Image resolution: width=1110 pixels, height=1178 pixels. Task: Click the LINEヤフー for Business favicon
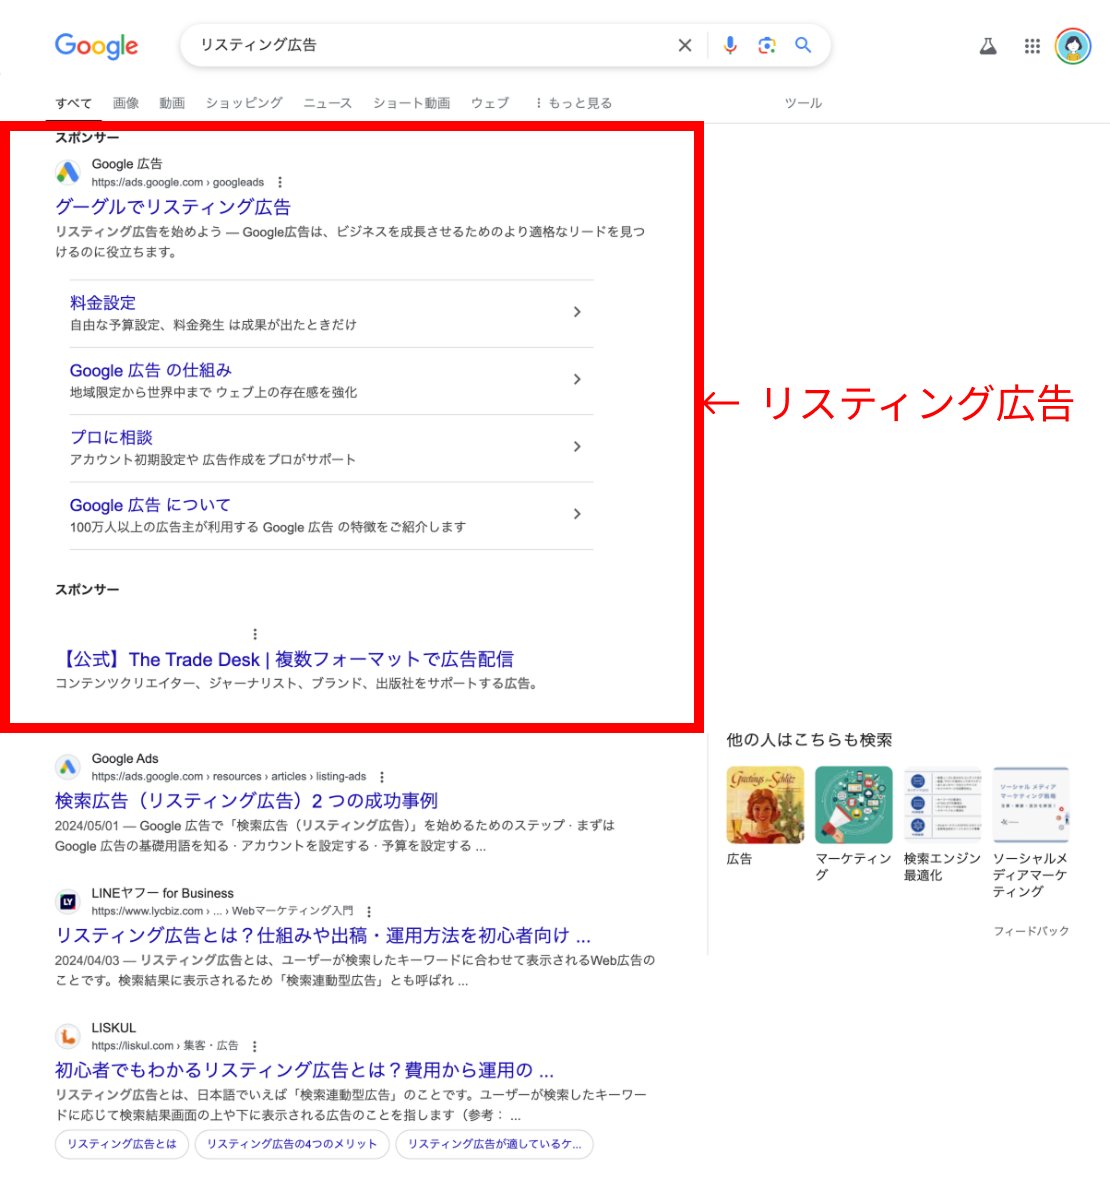(x=68, y=902)
